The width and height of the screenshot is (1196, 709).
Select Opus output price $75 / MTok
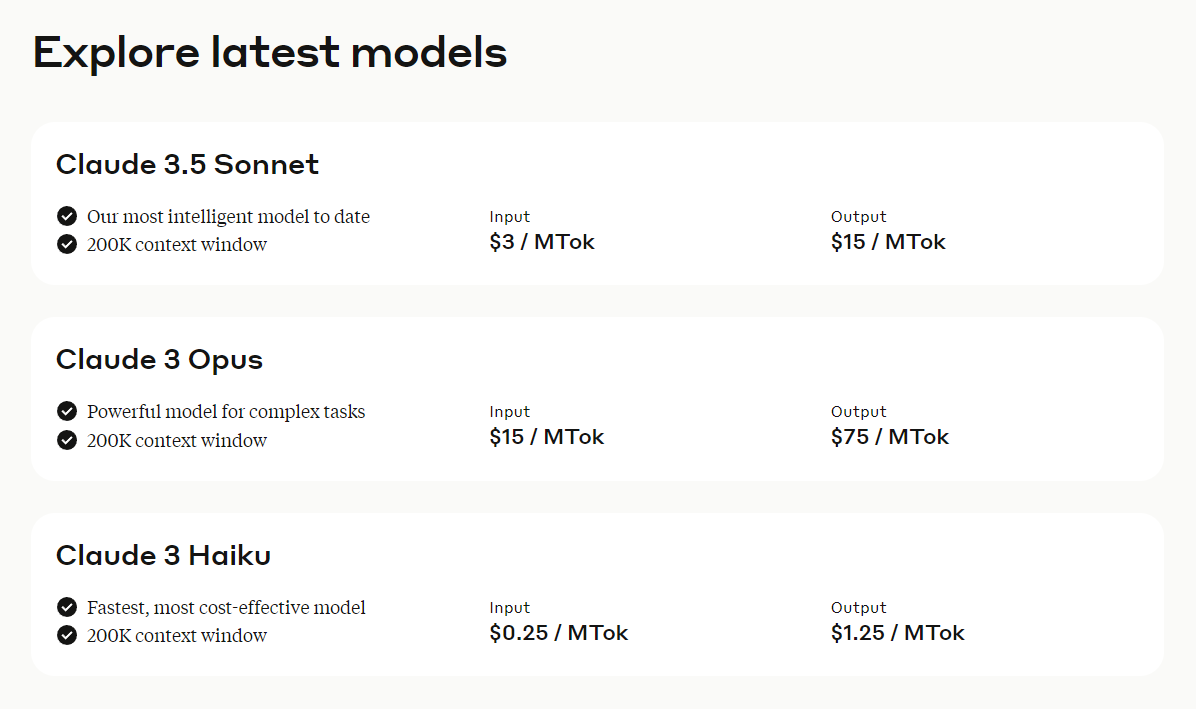click(890, 437)
